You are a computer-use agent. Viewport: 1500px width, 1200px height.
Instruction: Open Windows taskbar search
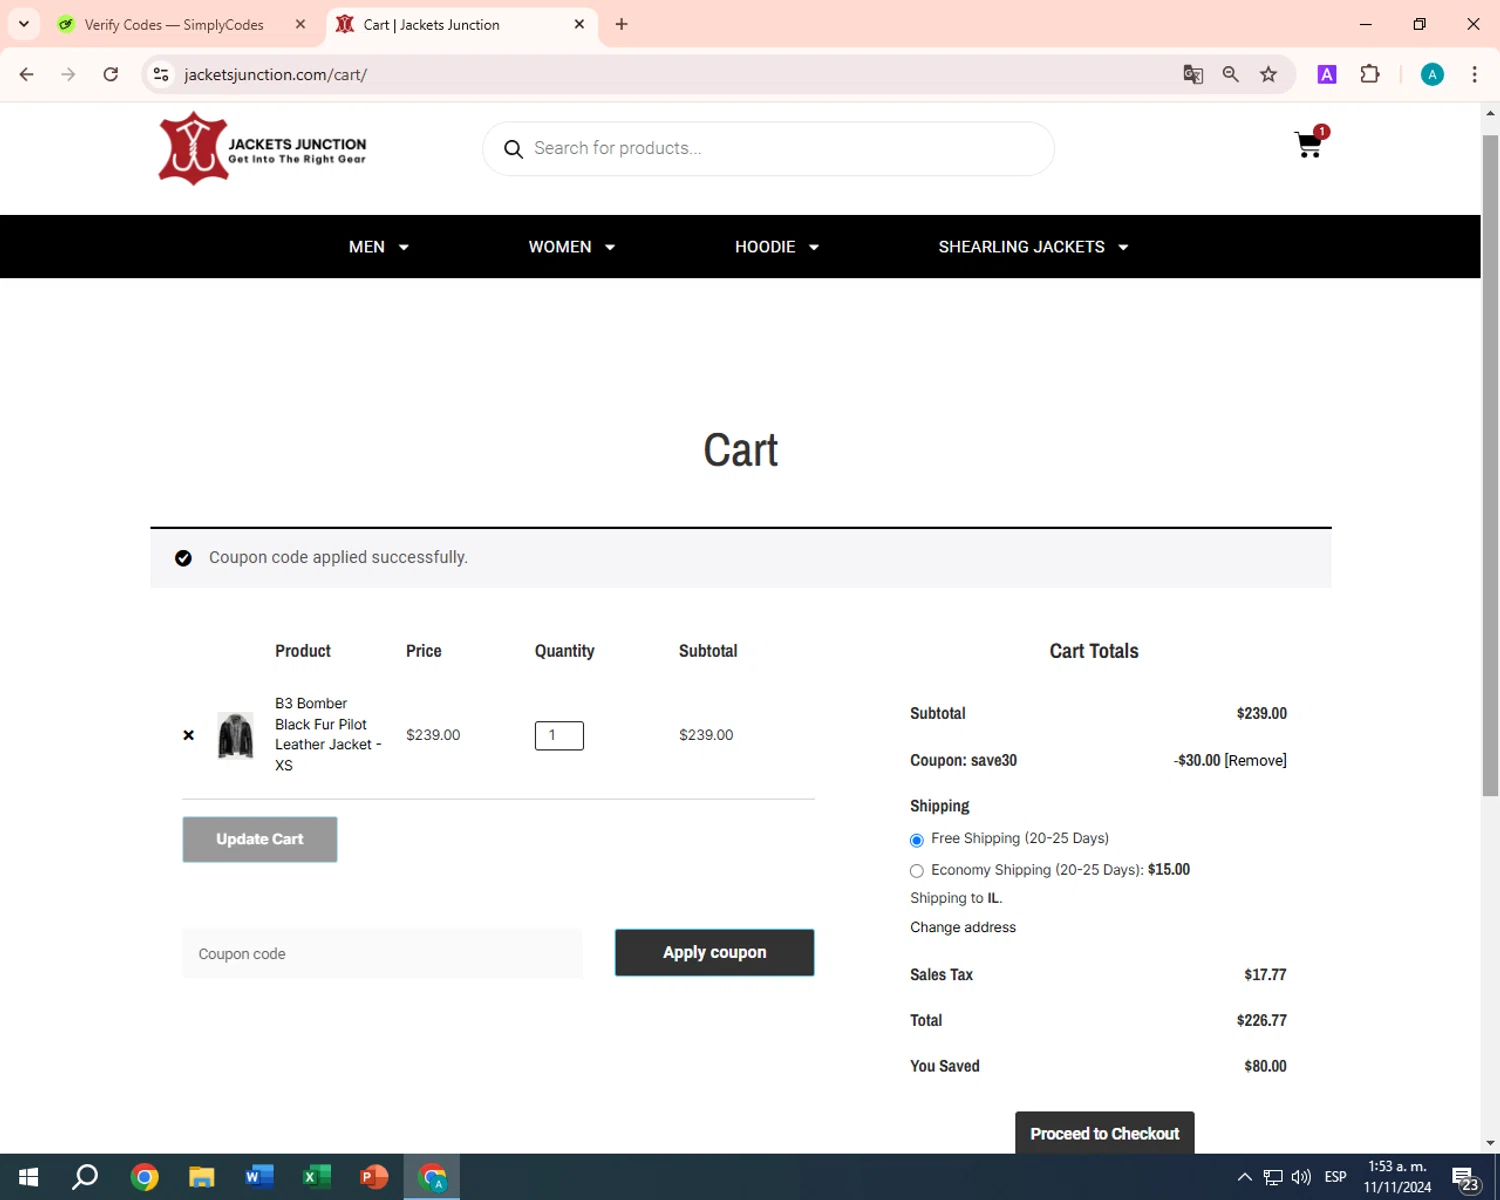pos(85,1177)
